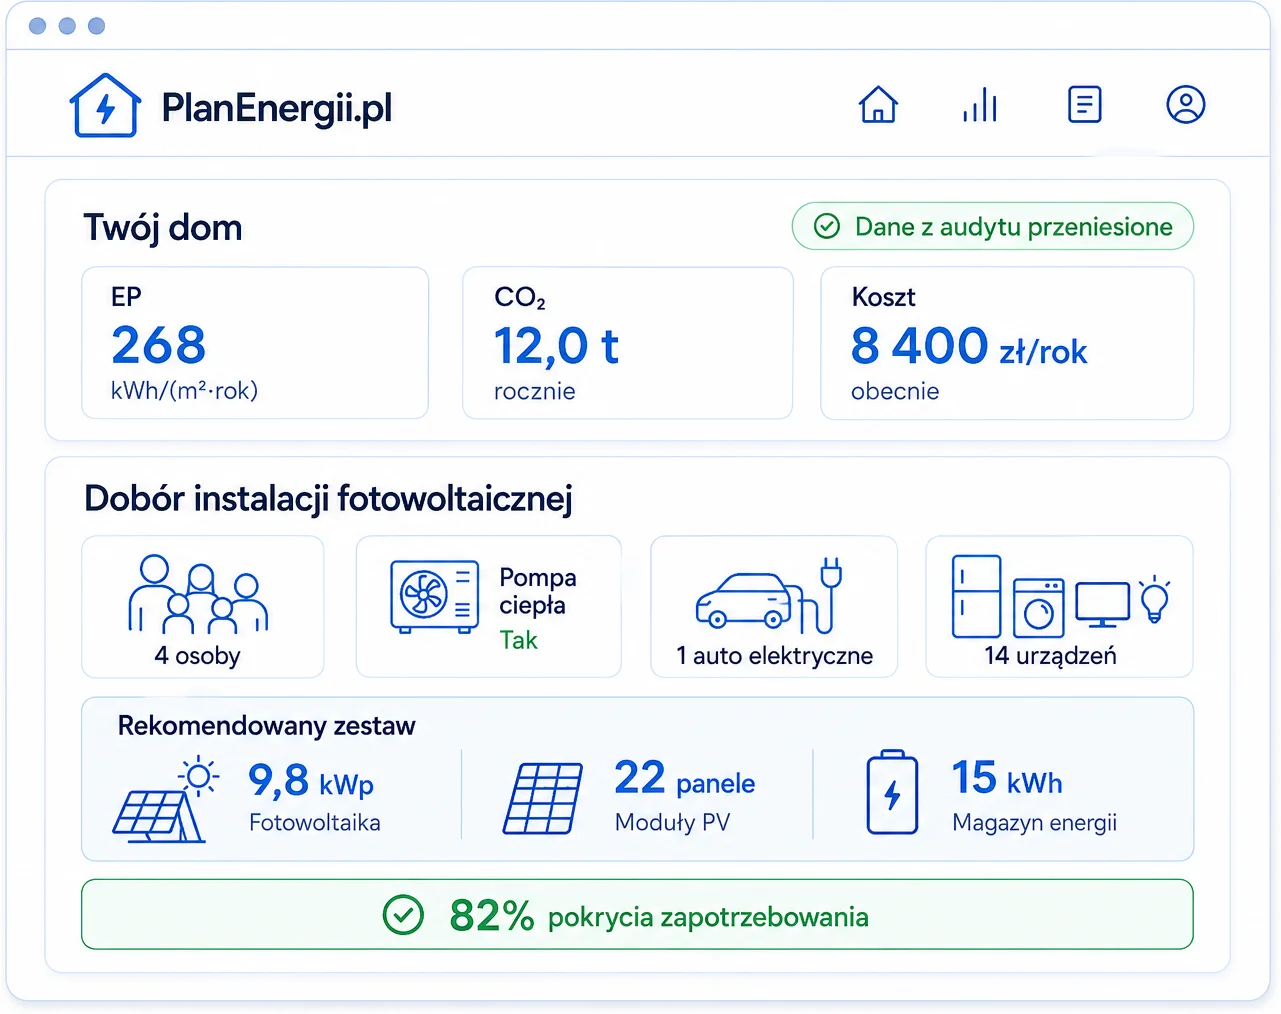This screenshot has width=1281, height=1014.
Task: Select the 'Fotowoltaika' label
Action: point(314,823)
